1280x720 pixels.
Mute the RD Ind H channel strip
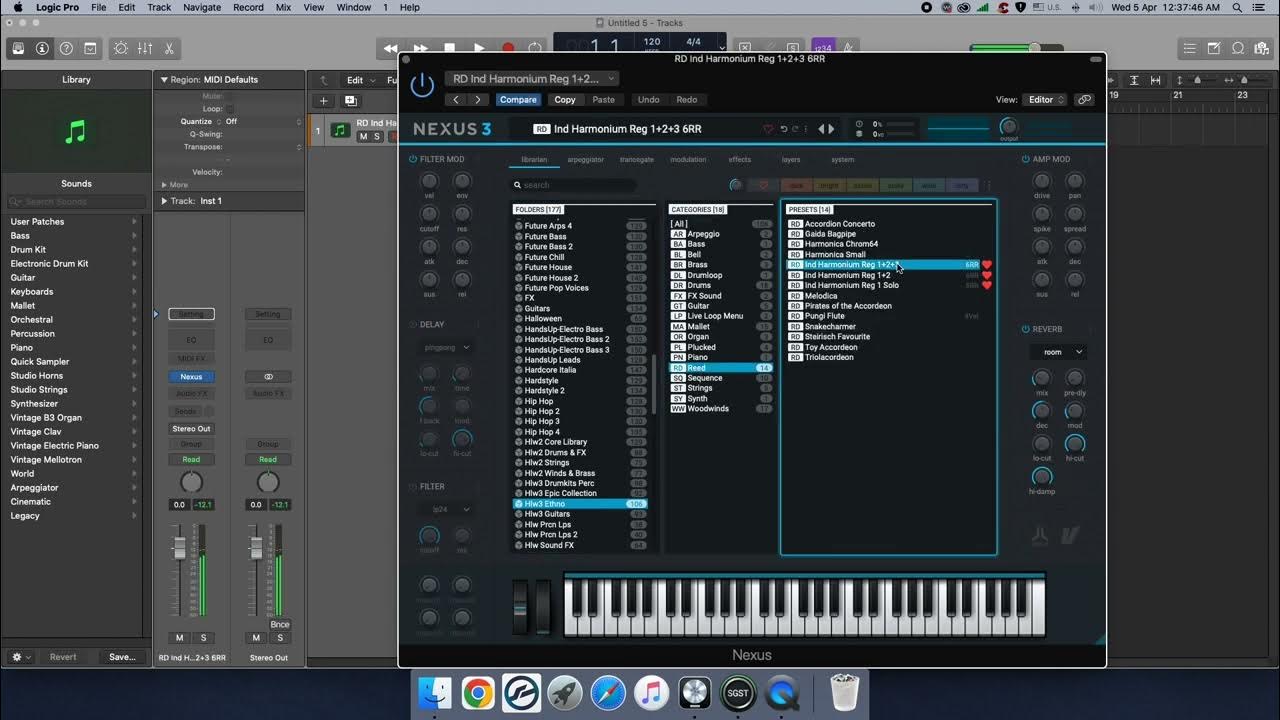point(180,638)
